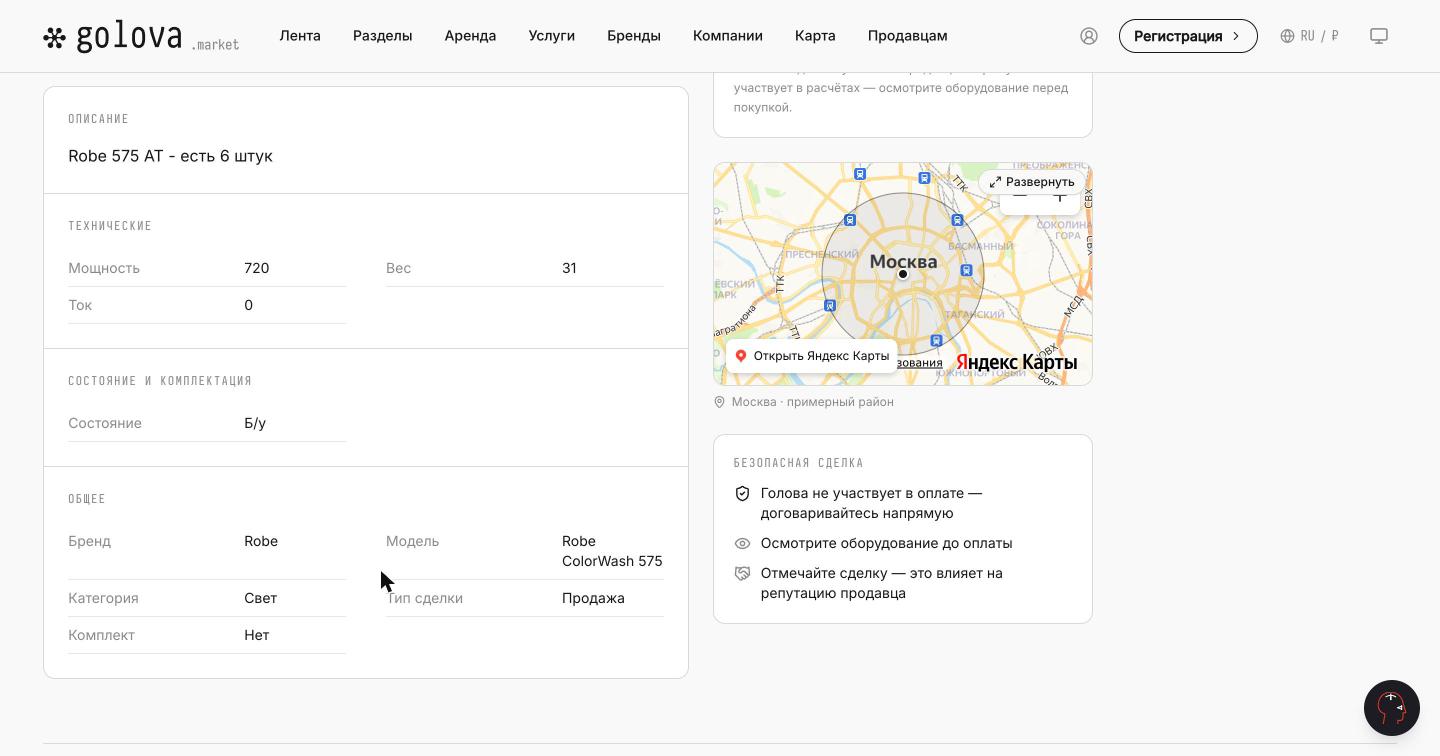Expand the map with Развернуть
The image size is (1440, 756).
pyautogui.click(x=1032, y=182)
